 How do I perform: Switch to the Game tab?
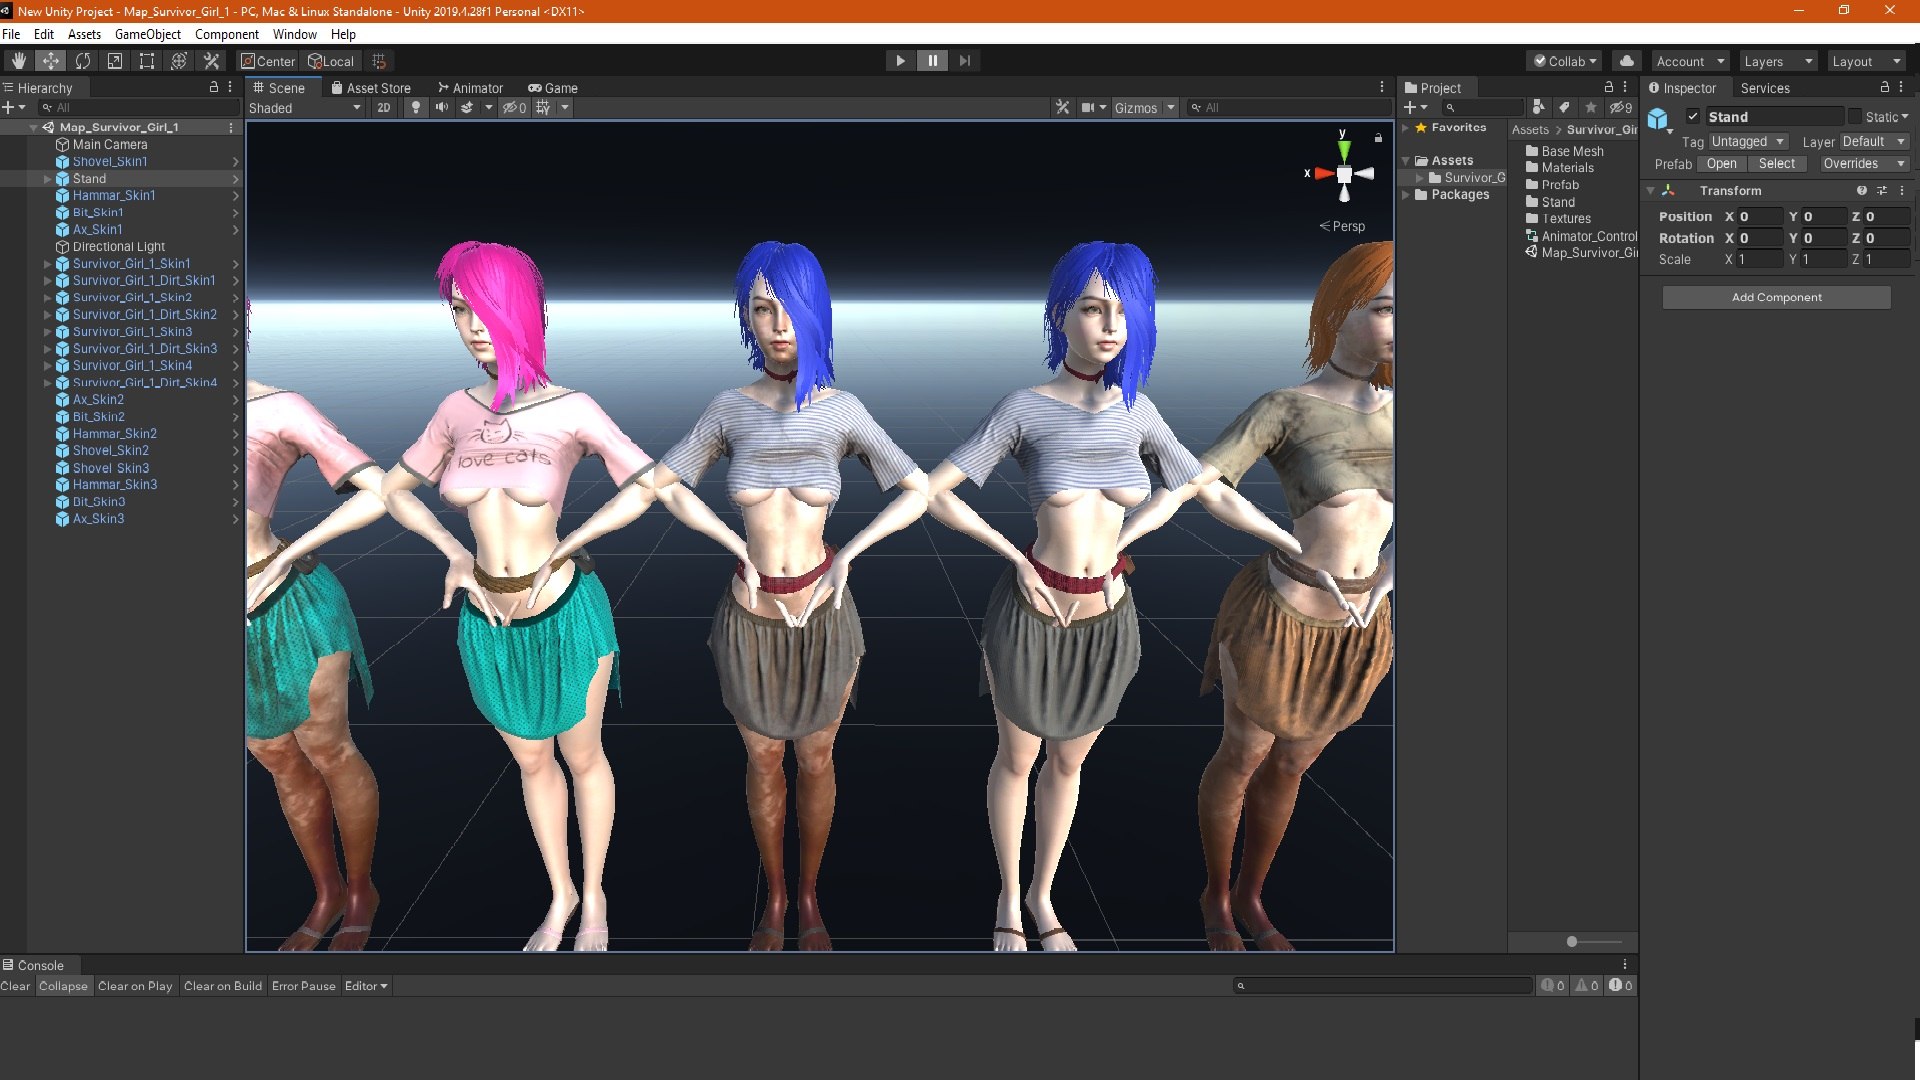click(x=553, y=88)
